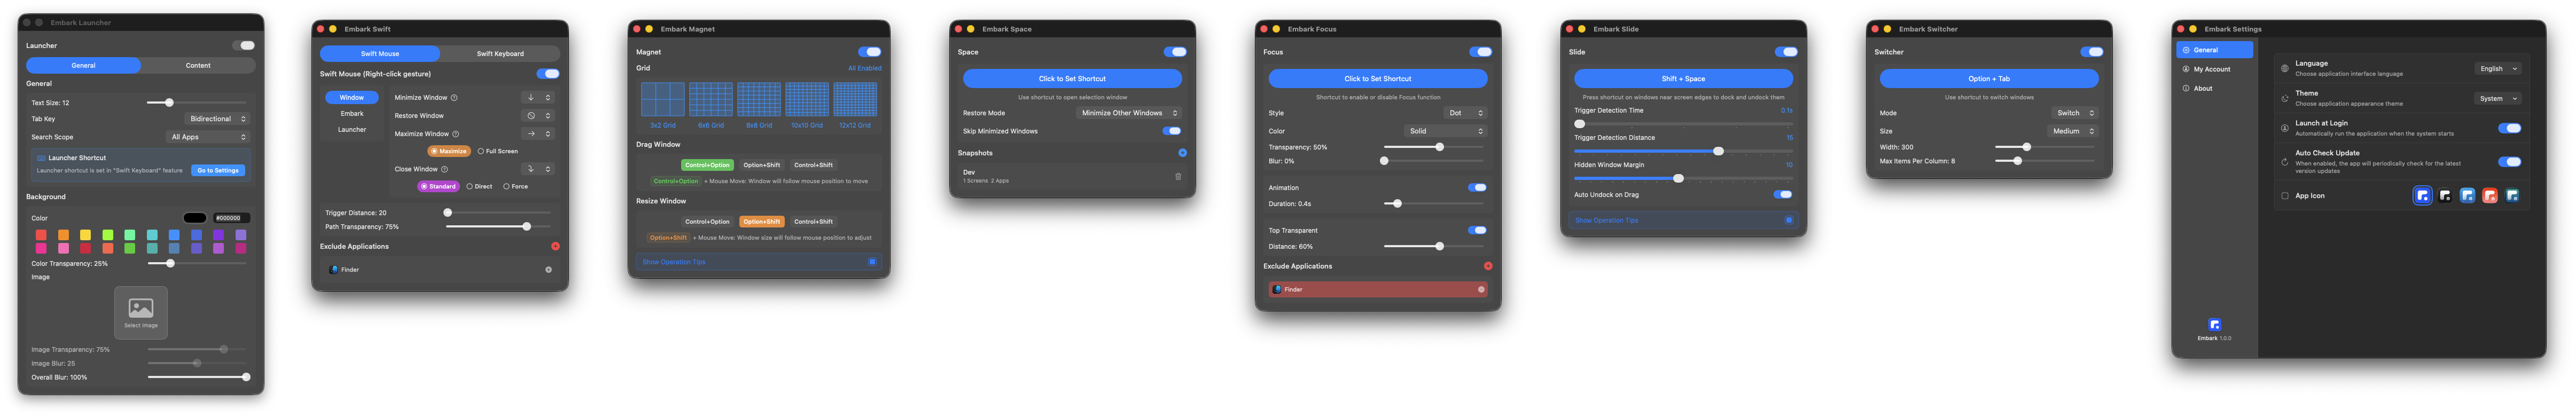Add a new snapshot with plus icon
2576x417 pixels.
click(x=1182, y=153)
